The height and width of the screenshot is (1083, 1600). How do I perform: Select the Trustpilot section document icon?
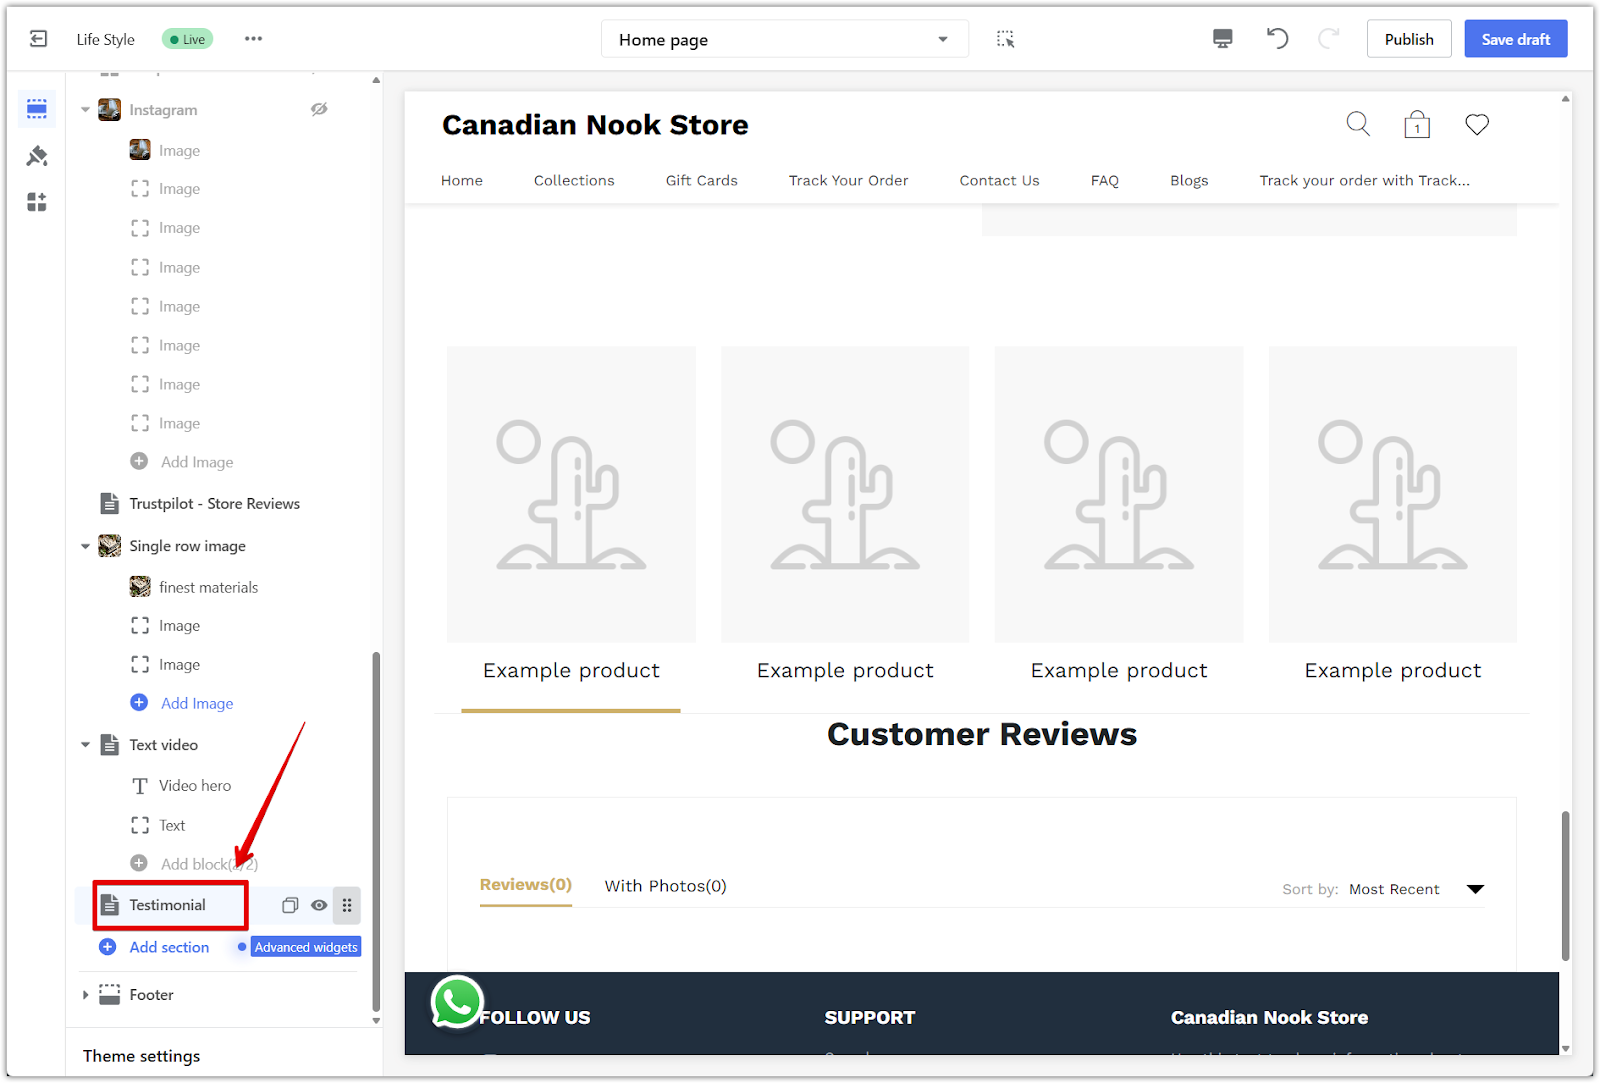(x=109, y=504)
